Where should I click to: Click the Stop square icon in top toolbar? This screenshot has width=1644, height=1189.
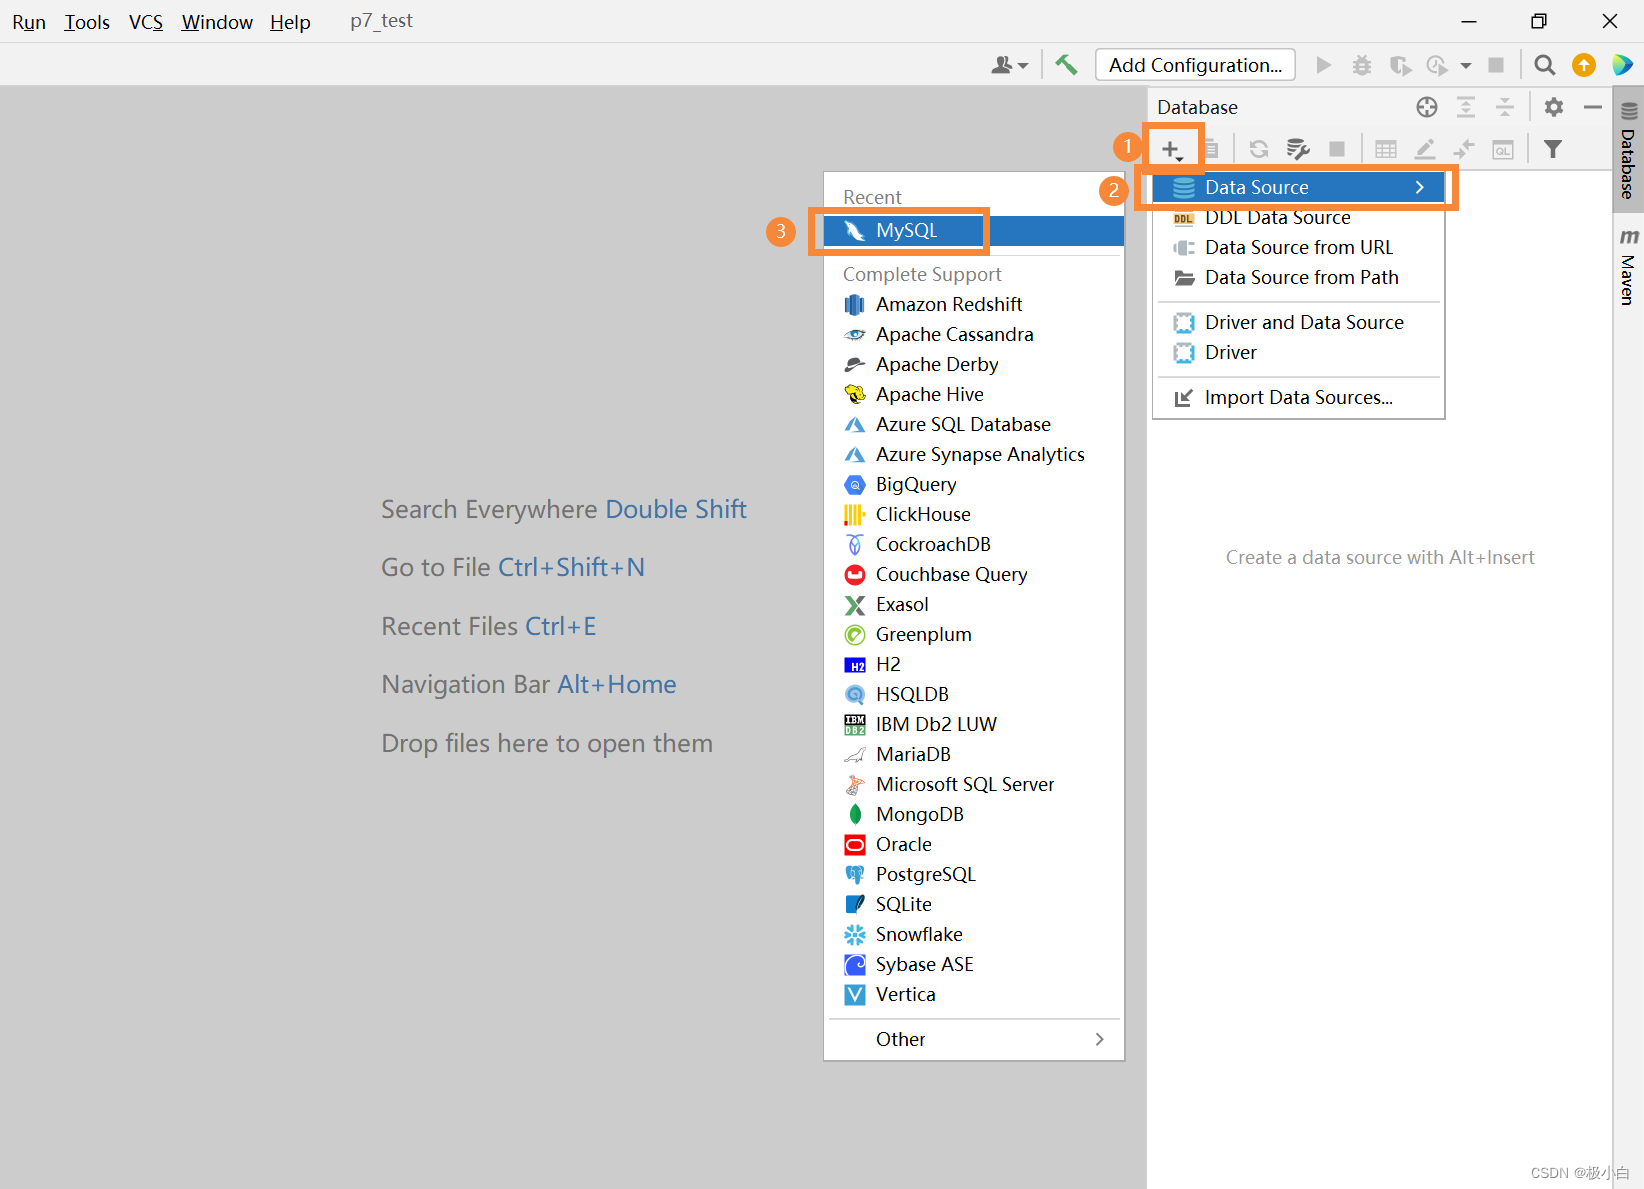1496,65
